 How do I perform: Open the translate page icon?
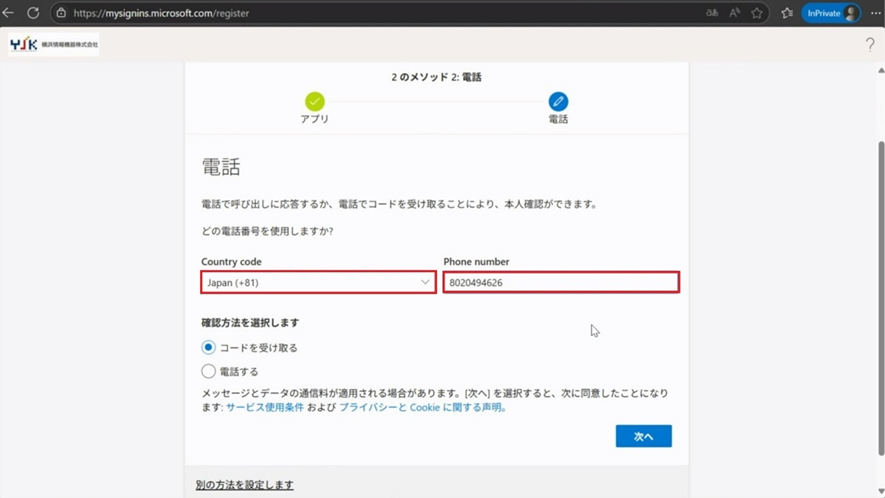click(711, 13)
